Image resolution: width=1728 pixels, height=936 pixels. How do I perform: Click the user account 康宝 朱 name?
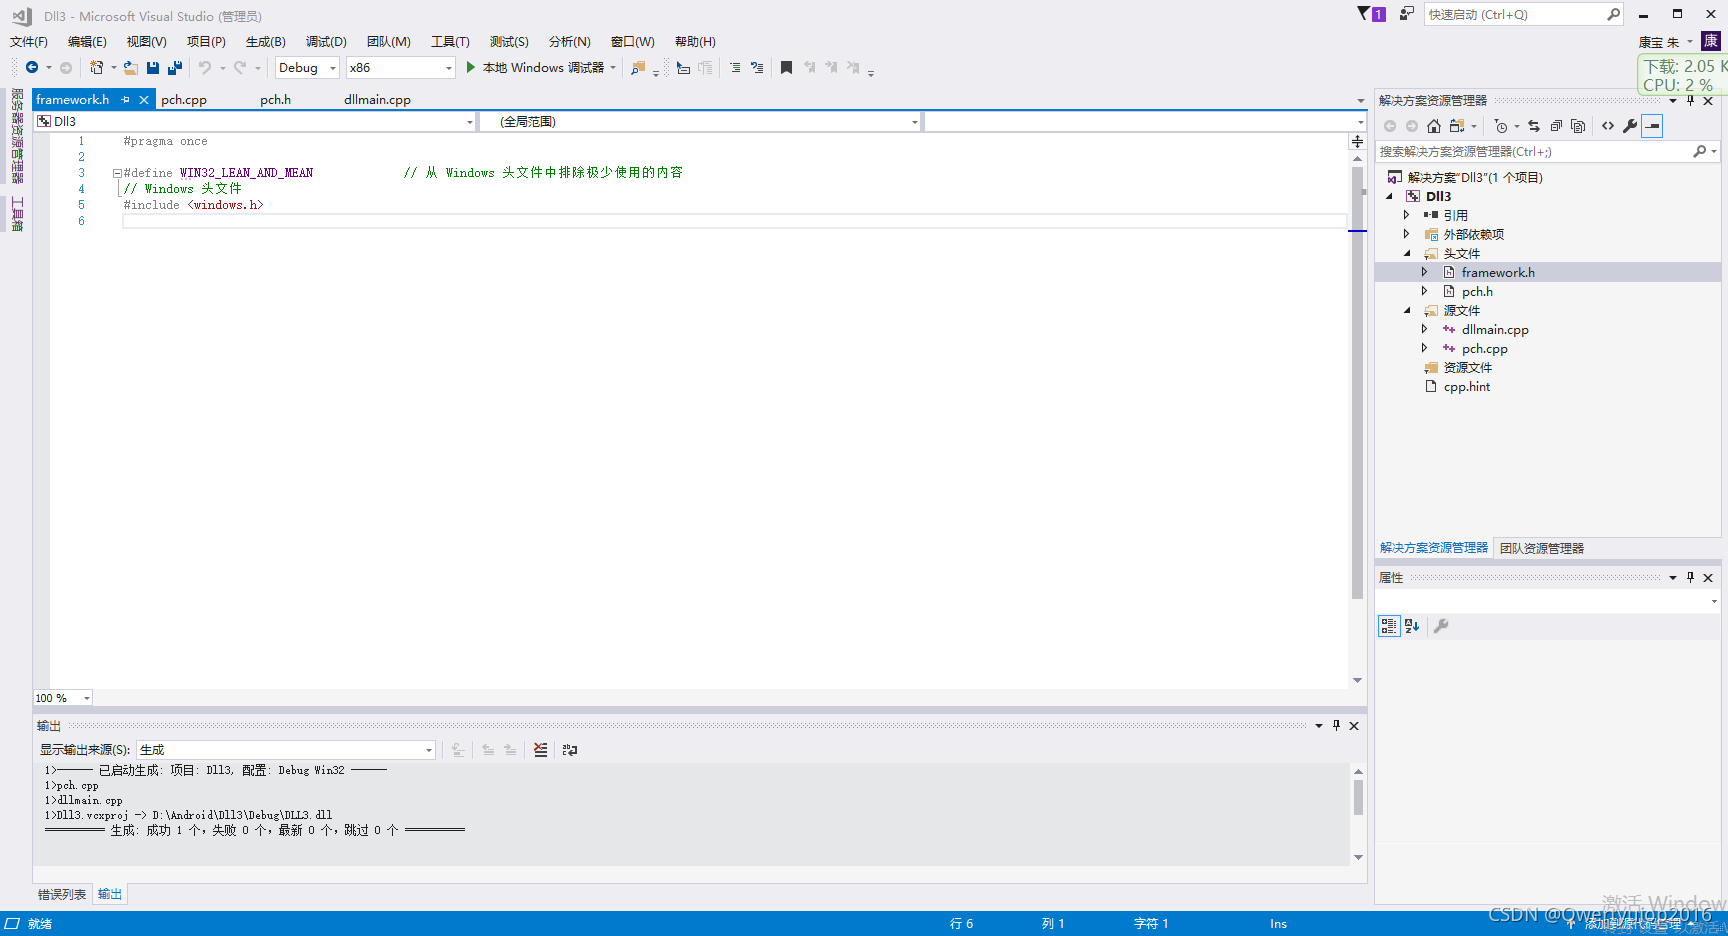point(1659,41)
